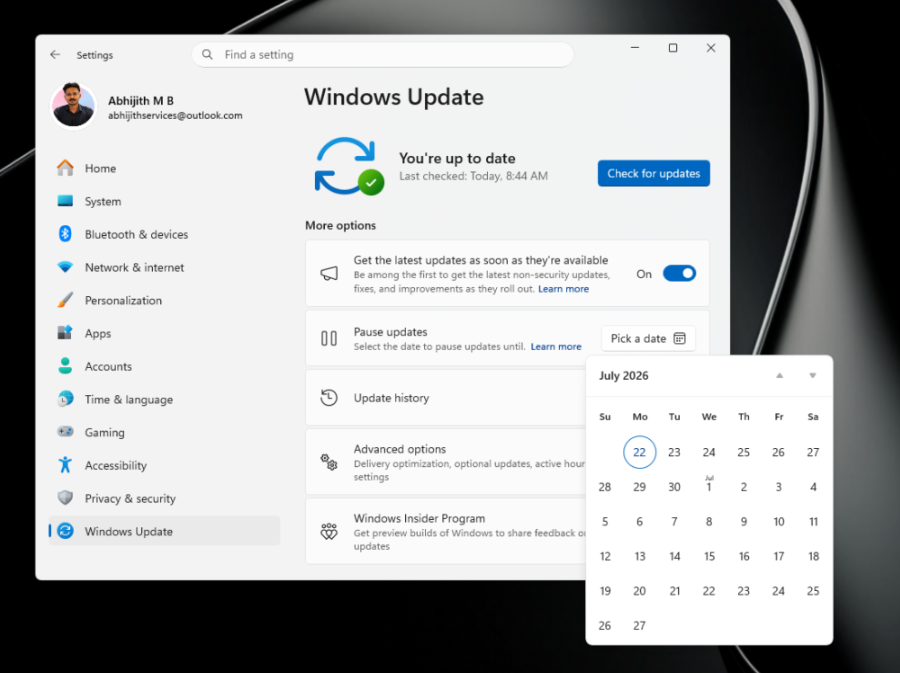The height and width of the screenshot is (673, 900).
Task: Click the calendar icon in Pick a date
Action: pyautogui.click(x=680, y=339)
